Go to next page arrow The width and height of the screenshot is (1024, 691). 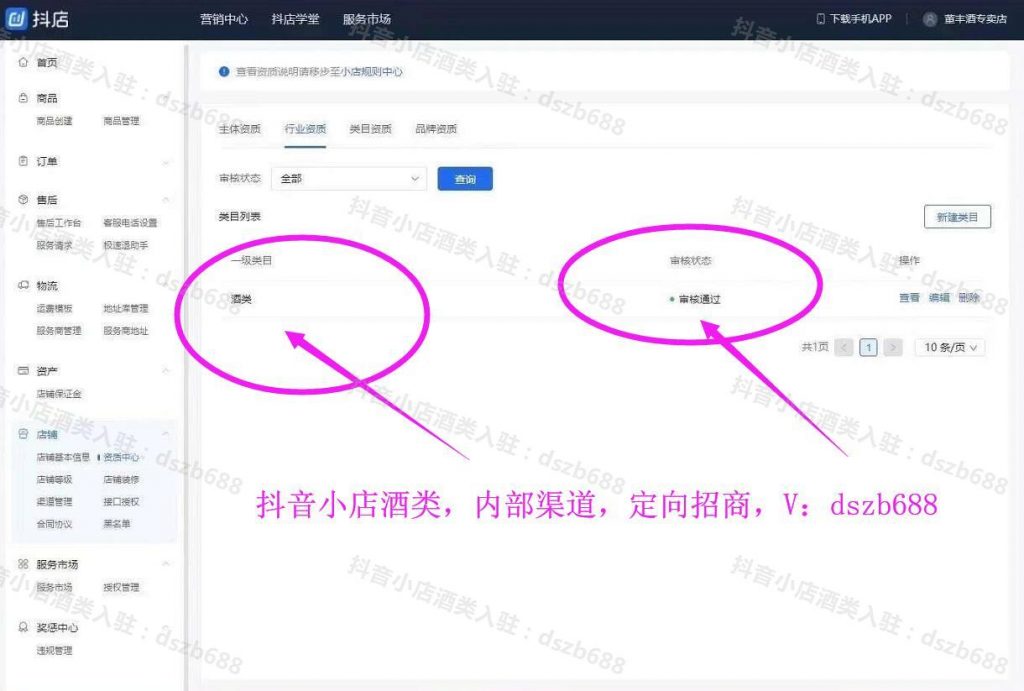tap(893, 347)
